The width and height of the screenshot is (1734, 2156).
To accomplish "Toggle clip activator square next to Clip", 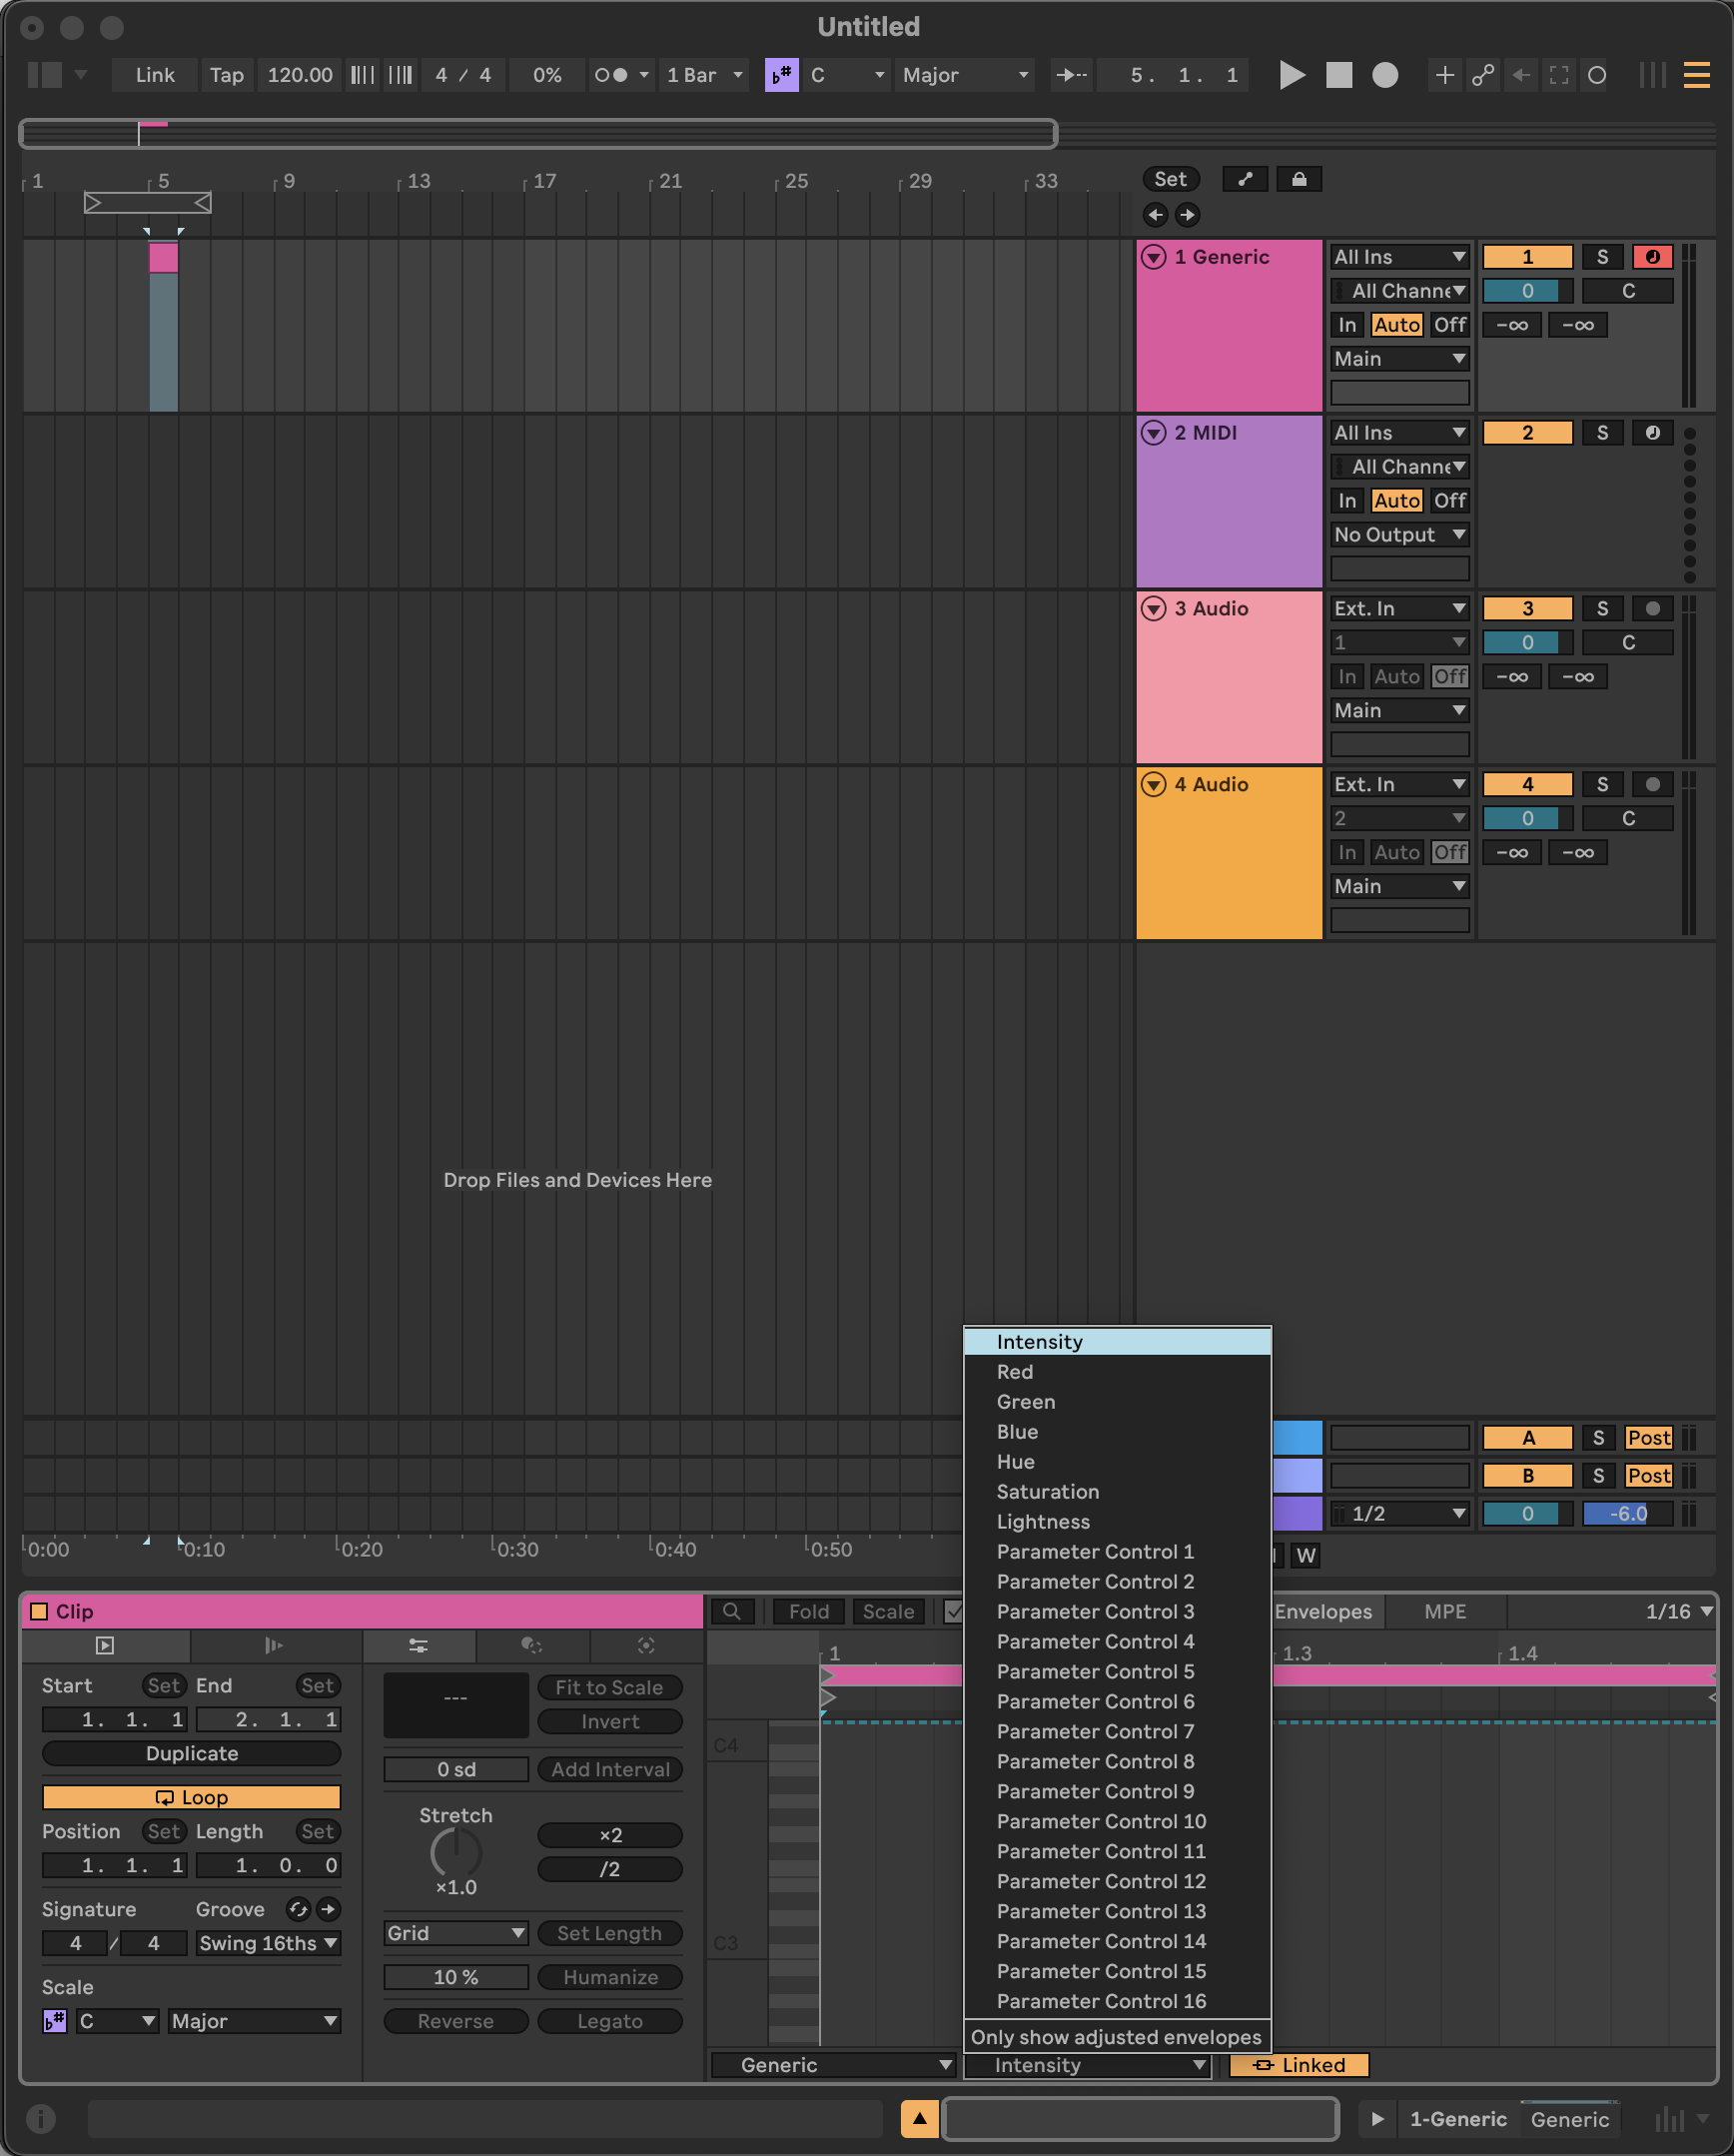I will coord(39,1611).
